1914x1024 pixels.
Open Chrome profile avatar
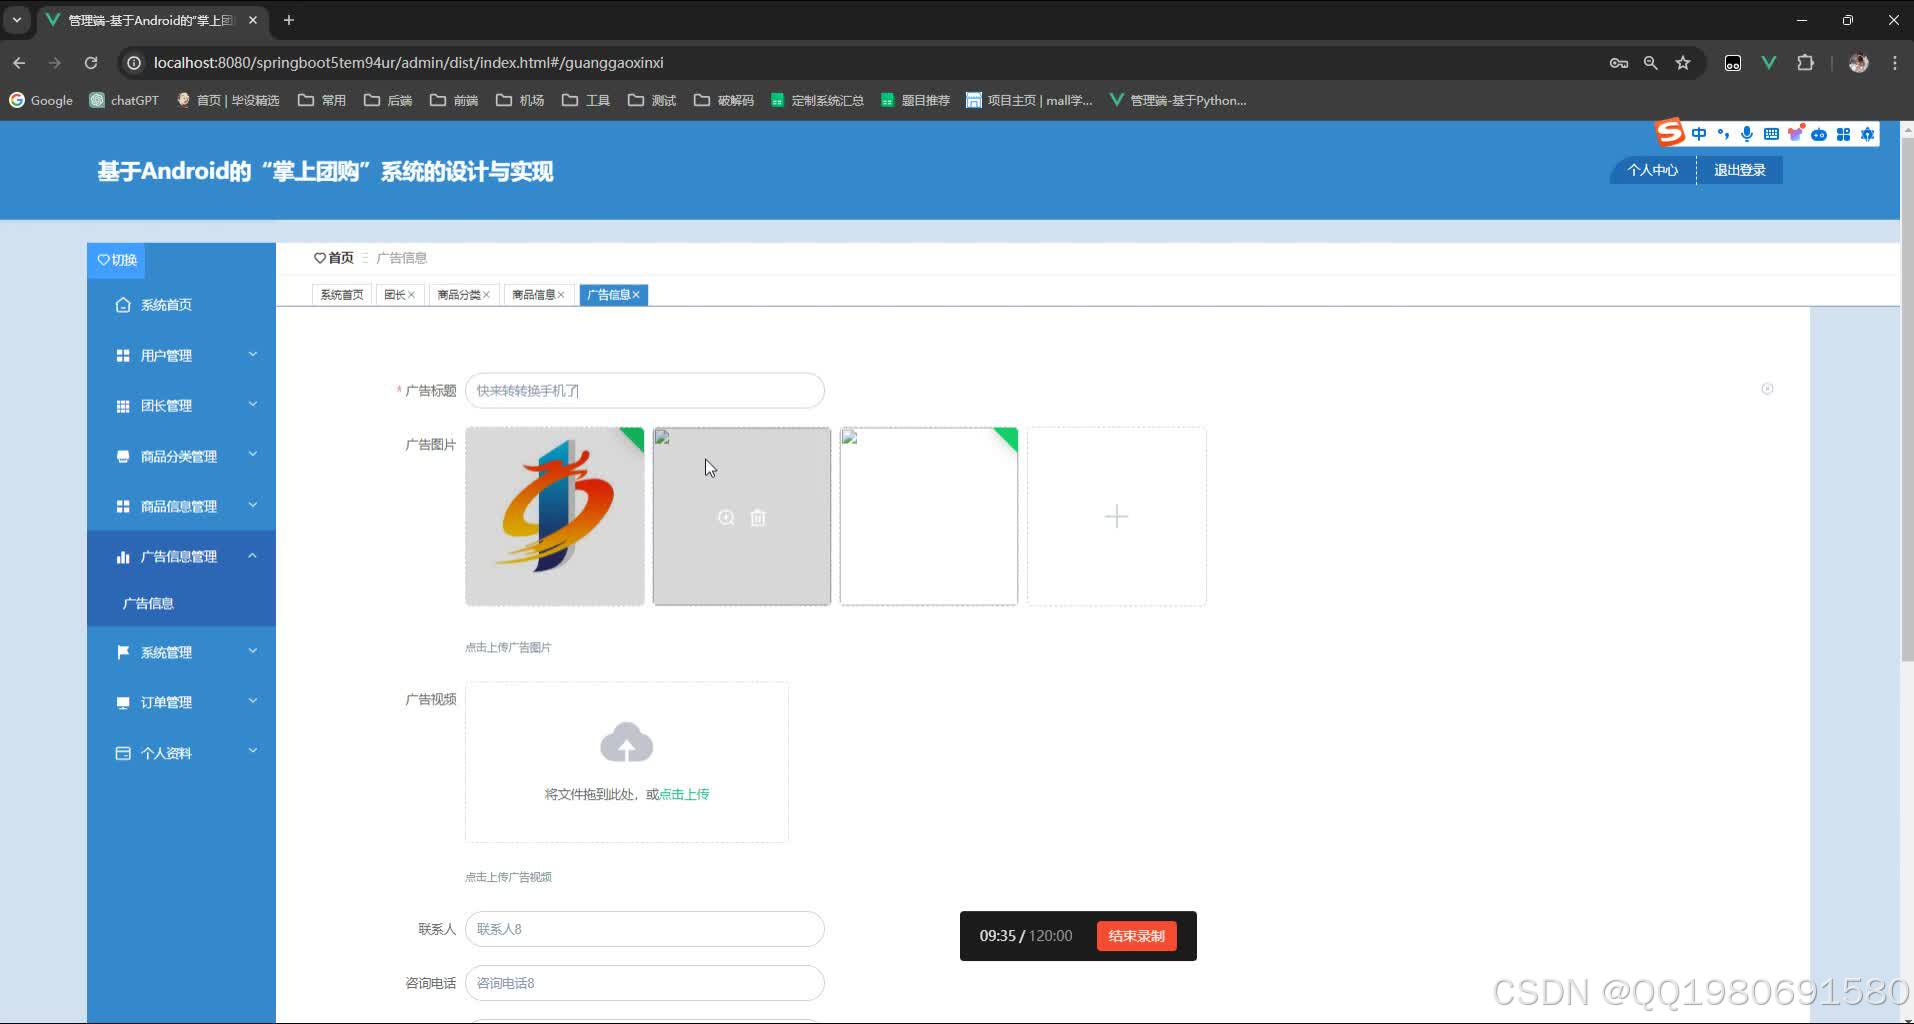coord(1858,62)
